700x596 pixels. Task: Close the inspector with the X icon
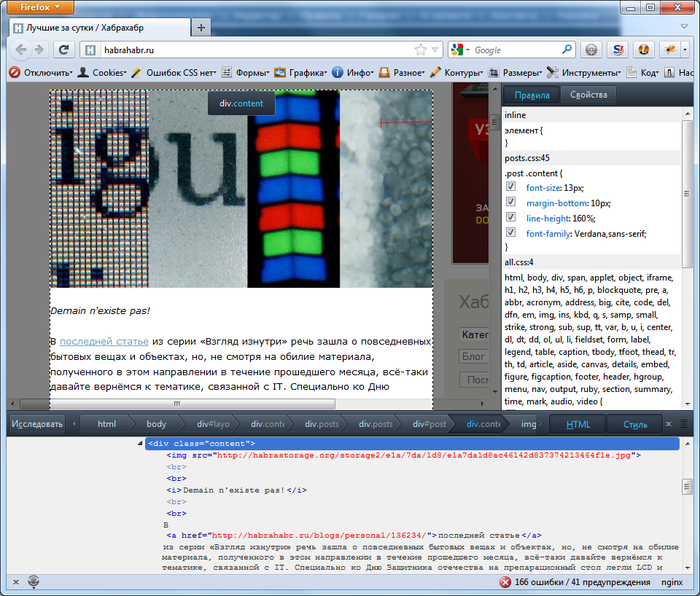pyautogui.click(x=668, y=424)
